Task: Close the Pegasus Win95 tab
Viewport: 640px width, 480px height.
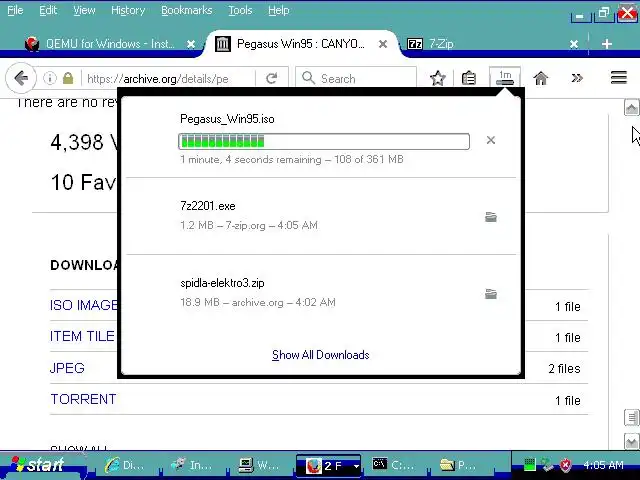Action: click(x=383, y=44)
